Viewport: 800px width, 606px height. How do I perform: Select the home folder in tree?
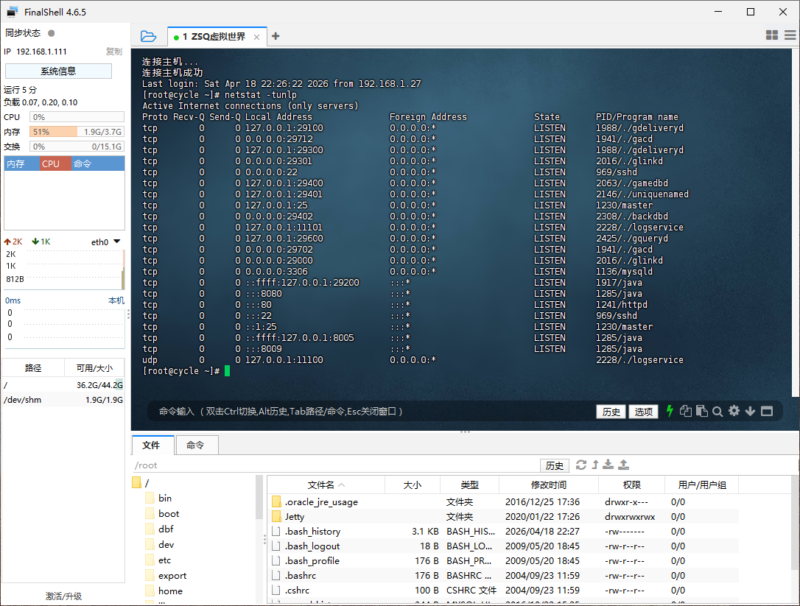164,591
